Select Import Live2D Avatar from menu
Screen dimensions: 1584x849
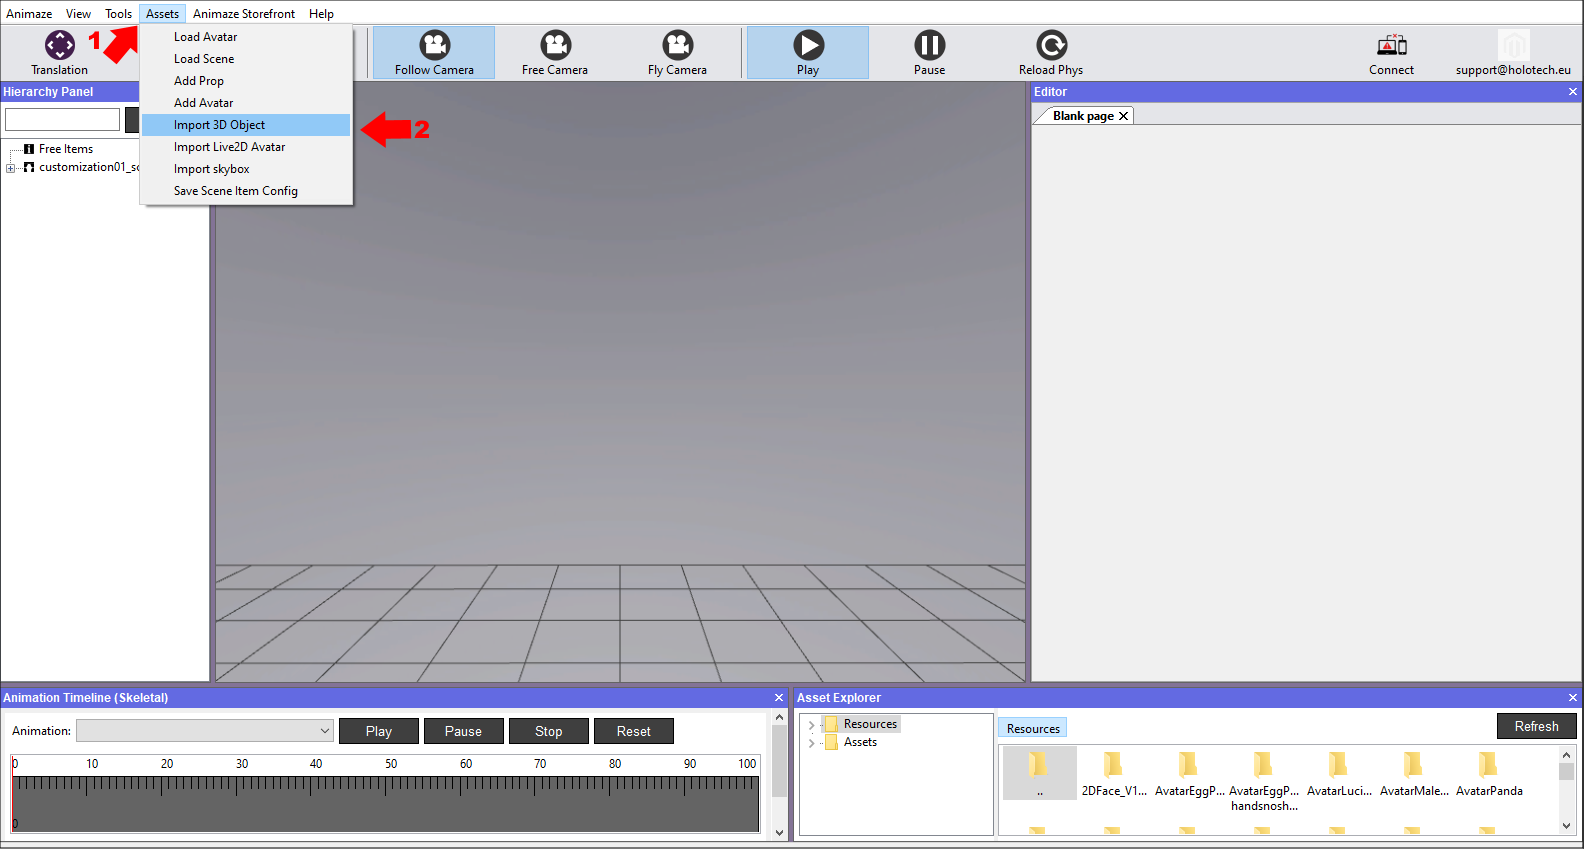click(x=230, y=147)
